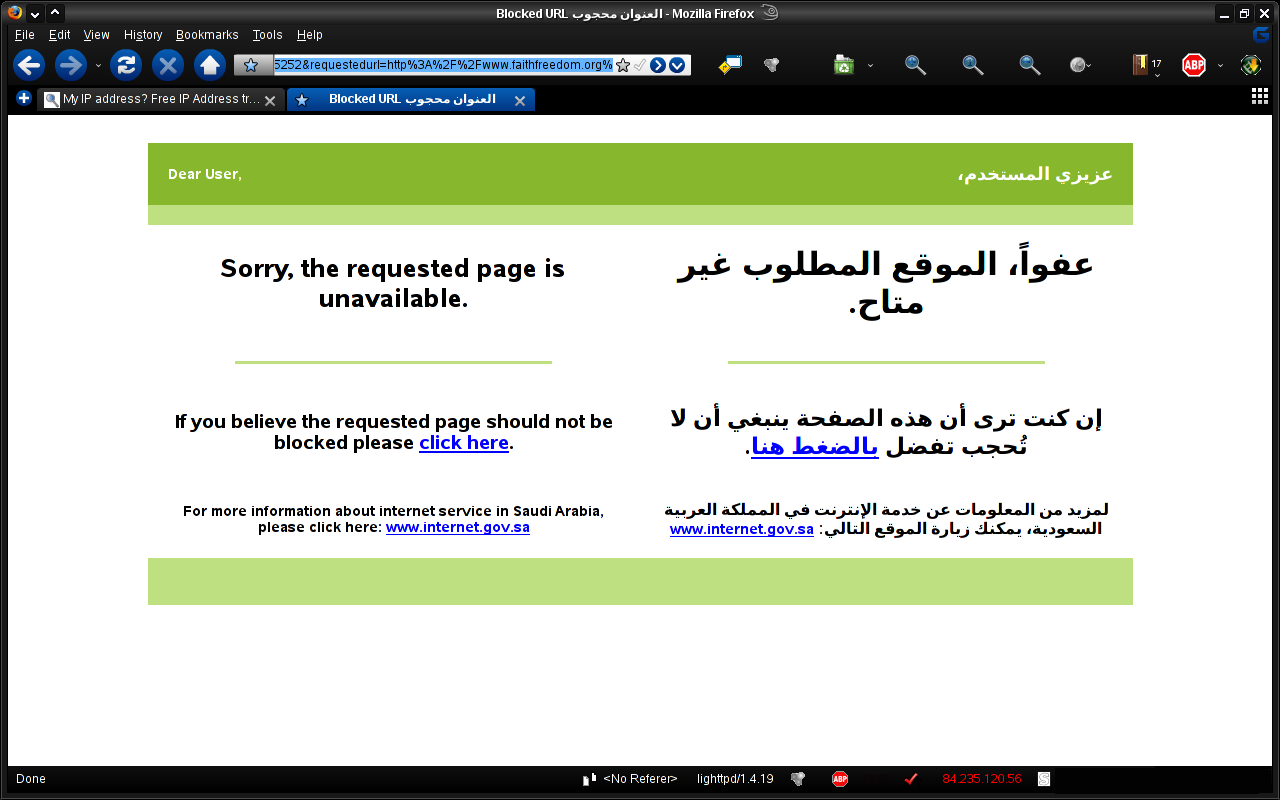
Task: Click the Stop loading X button
Action: pyautogui.click(x=168, y=66)
